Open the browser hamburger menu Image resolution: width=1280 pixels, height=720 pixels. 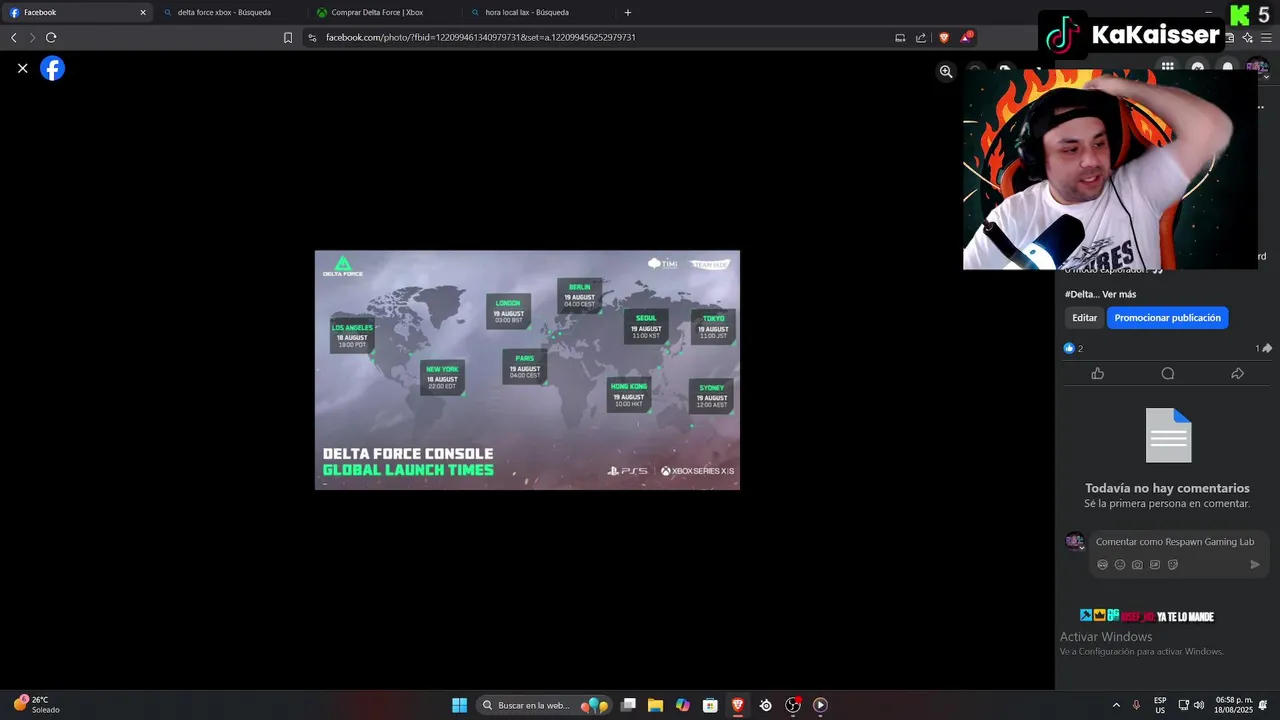pyautogui.click(x=1266, y=38)
